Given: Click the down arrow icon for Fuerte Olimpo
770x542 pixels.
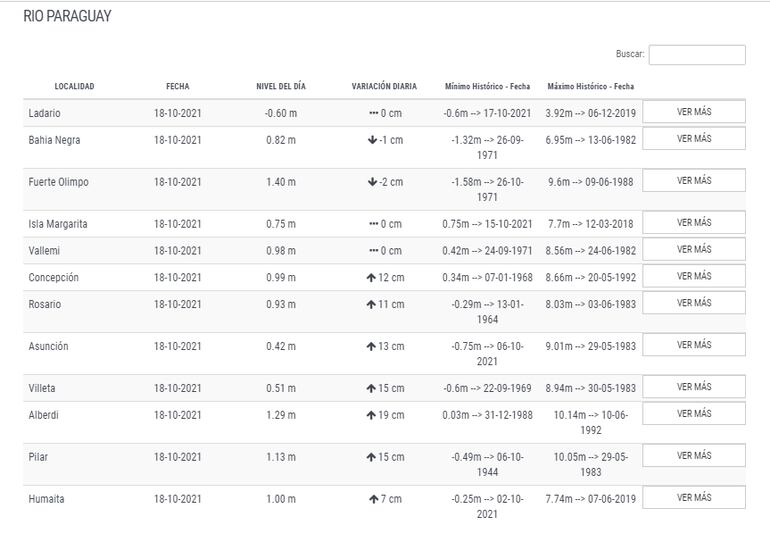Looking at the screenshot, I should tap(372, 182).
